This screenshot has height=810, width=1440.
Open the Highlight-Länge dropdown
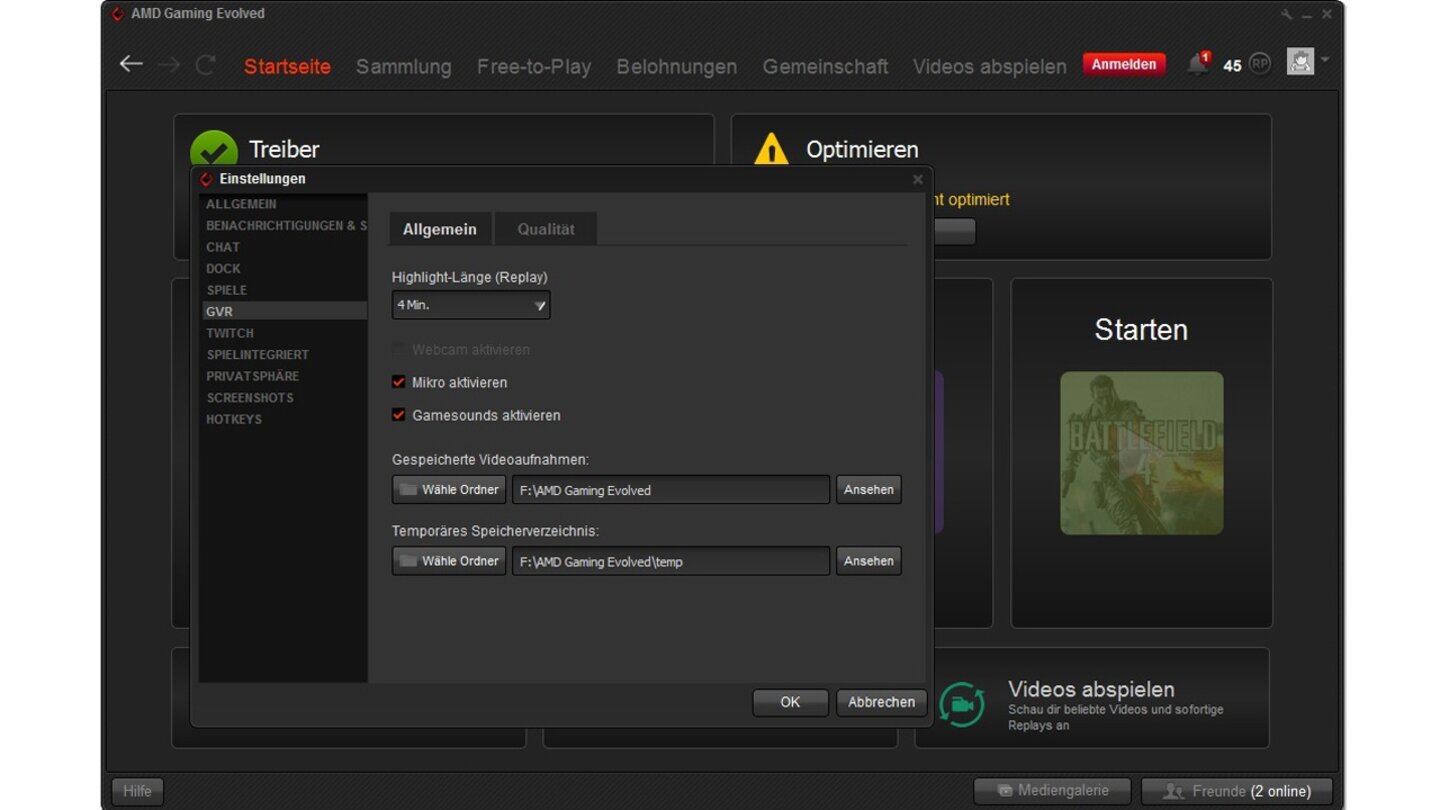coord(470,305)
